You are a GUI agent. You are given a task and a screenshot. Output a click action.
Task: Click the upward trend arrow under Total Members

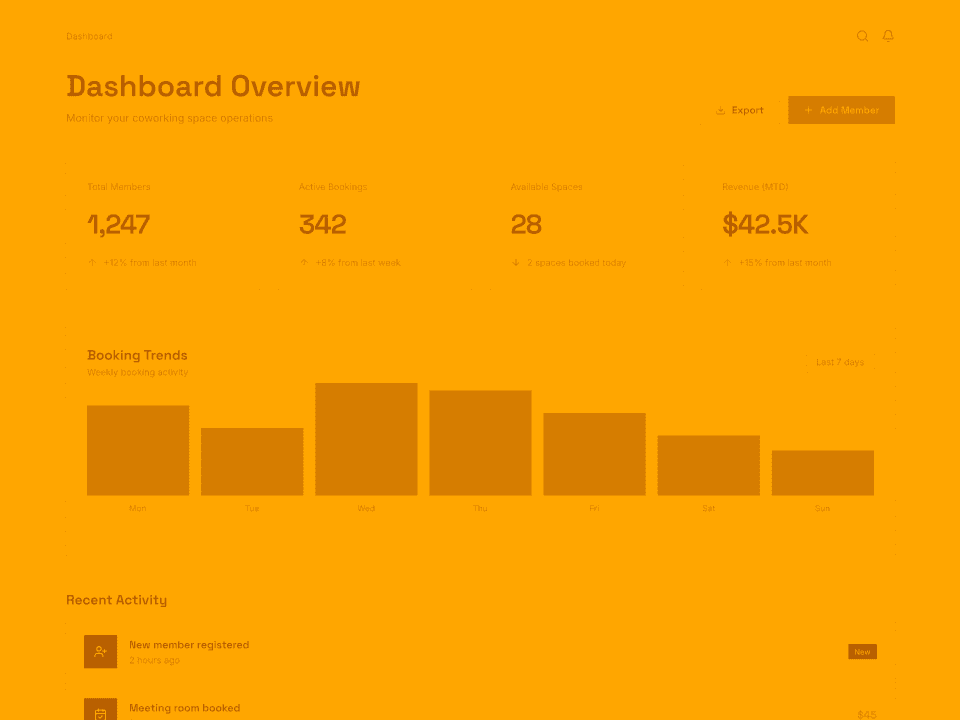pos(92,262)
